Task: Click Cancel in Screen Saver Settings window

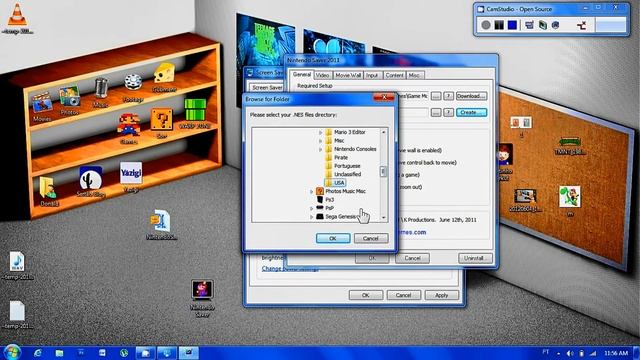Action: [403, 295]
